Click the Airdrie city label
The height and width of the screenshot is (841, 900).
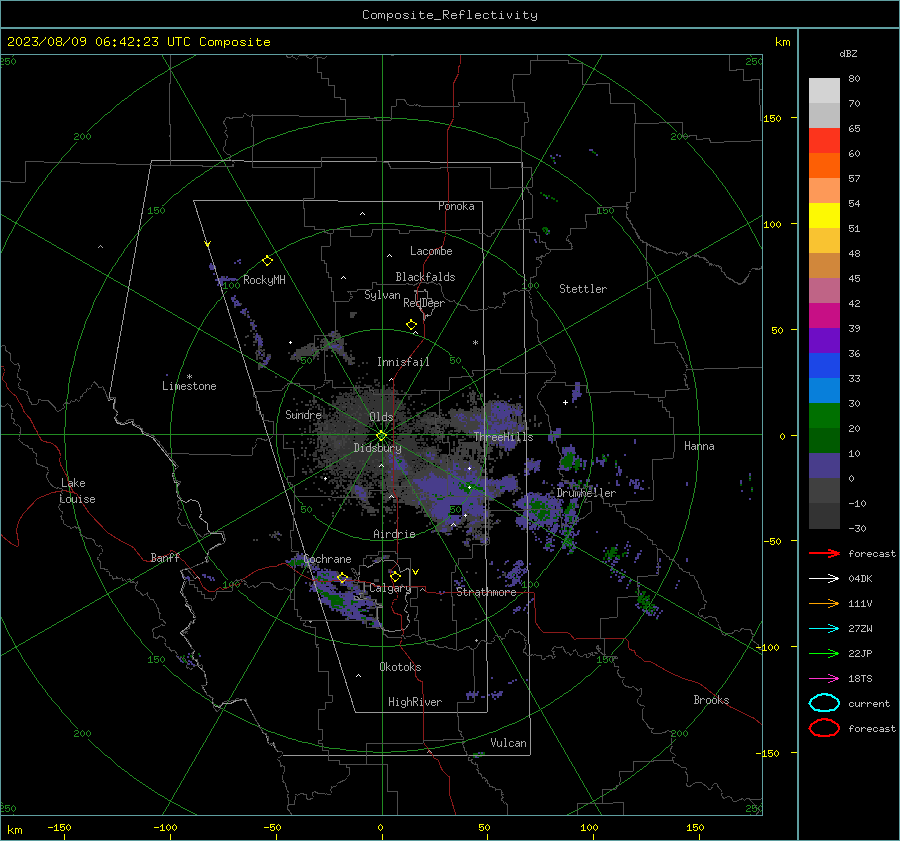pyautogui.click(x=394, y=534)
